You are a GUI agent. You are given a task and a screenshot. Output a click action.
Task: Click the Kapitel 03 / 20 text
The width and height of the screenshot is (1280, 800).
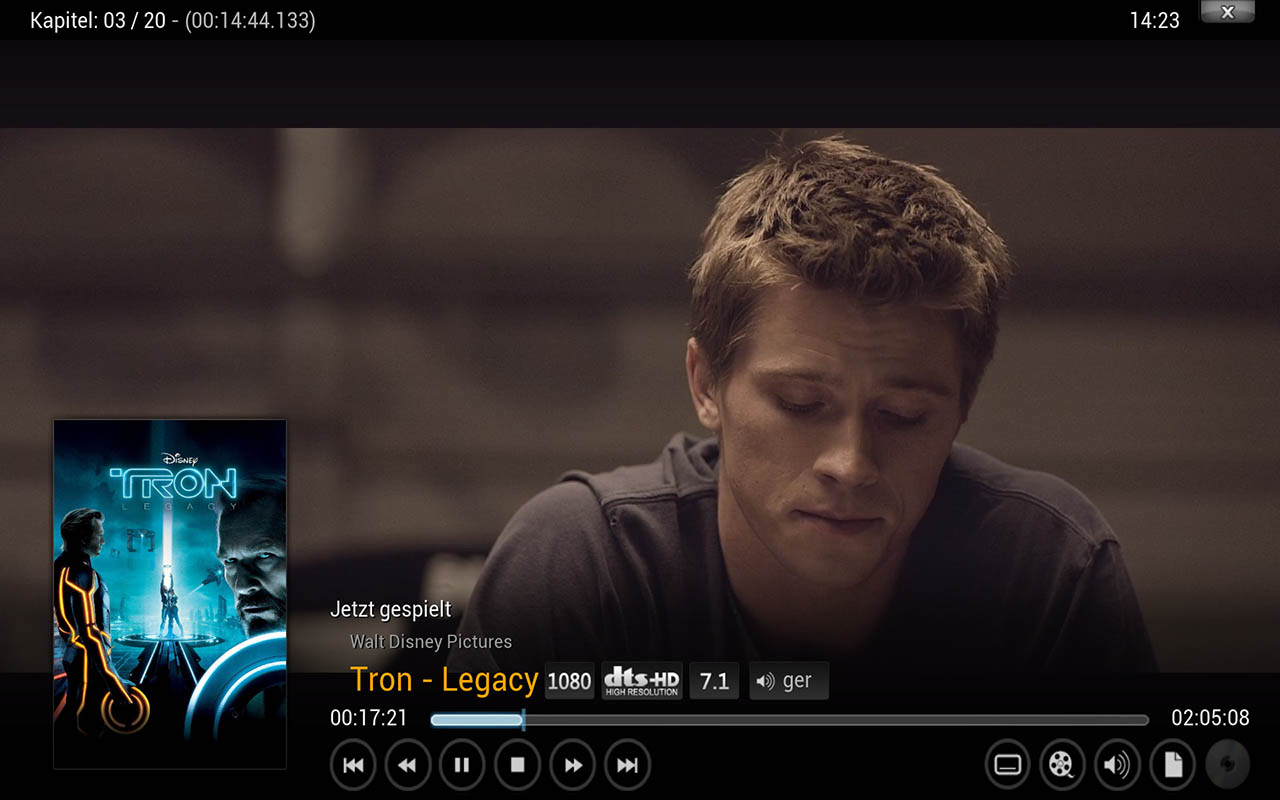[x=98, y=20]
